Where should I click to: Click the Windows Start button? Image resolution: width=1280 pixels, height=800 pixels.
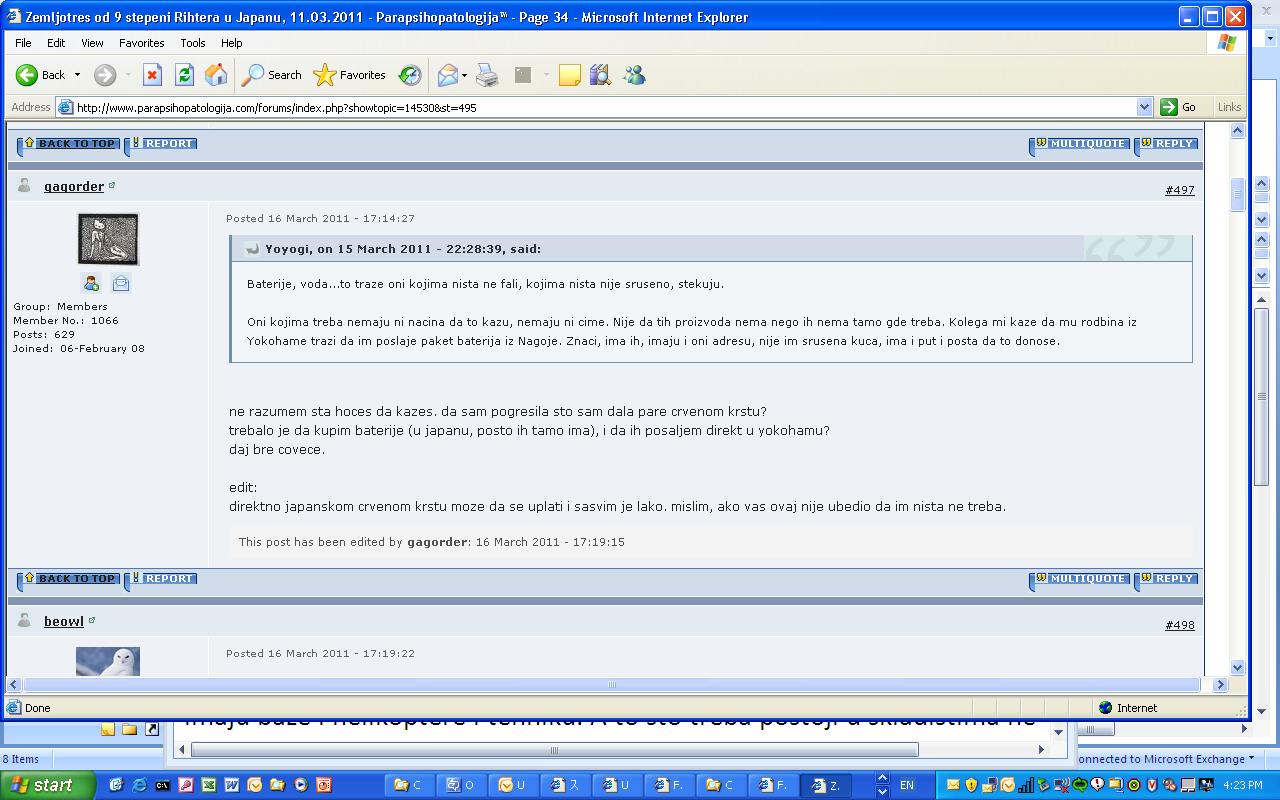[48, 785]
